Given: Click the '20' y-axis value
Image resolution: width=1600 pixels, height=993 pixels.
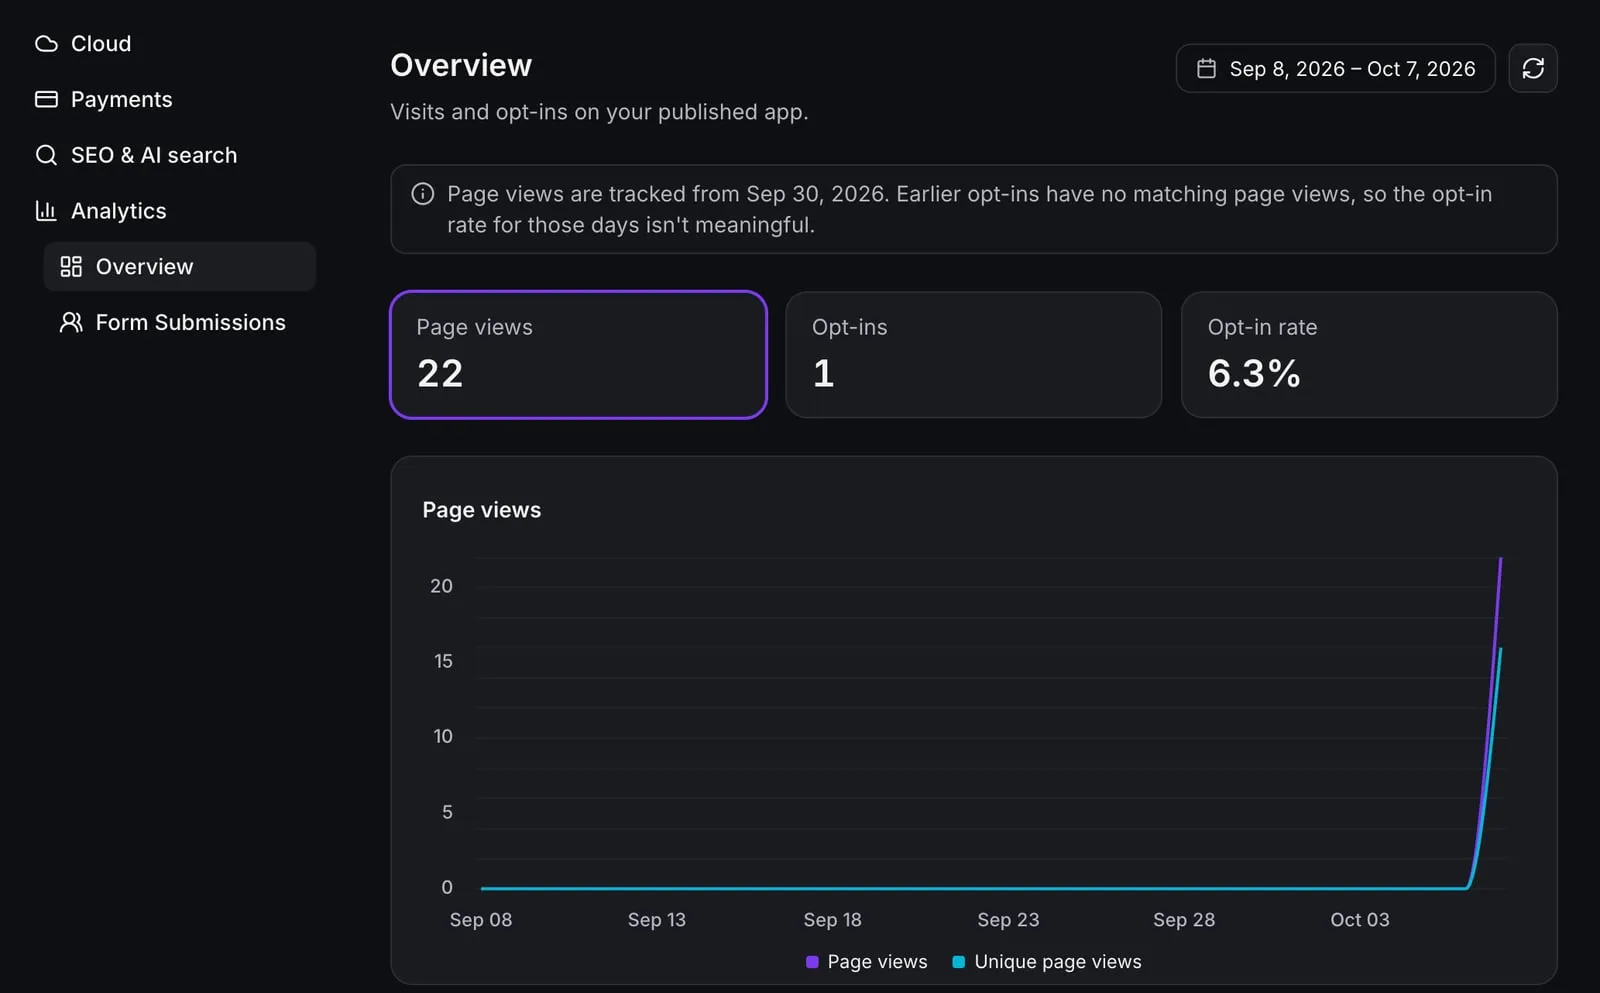Looking at the screenshot, I should coord(441,586).
